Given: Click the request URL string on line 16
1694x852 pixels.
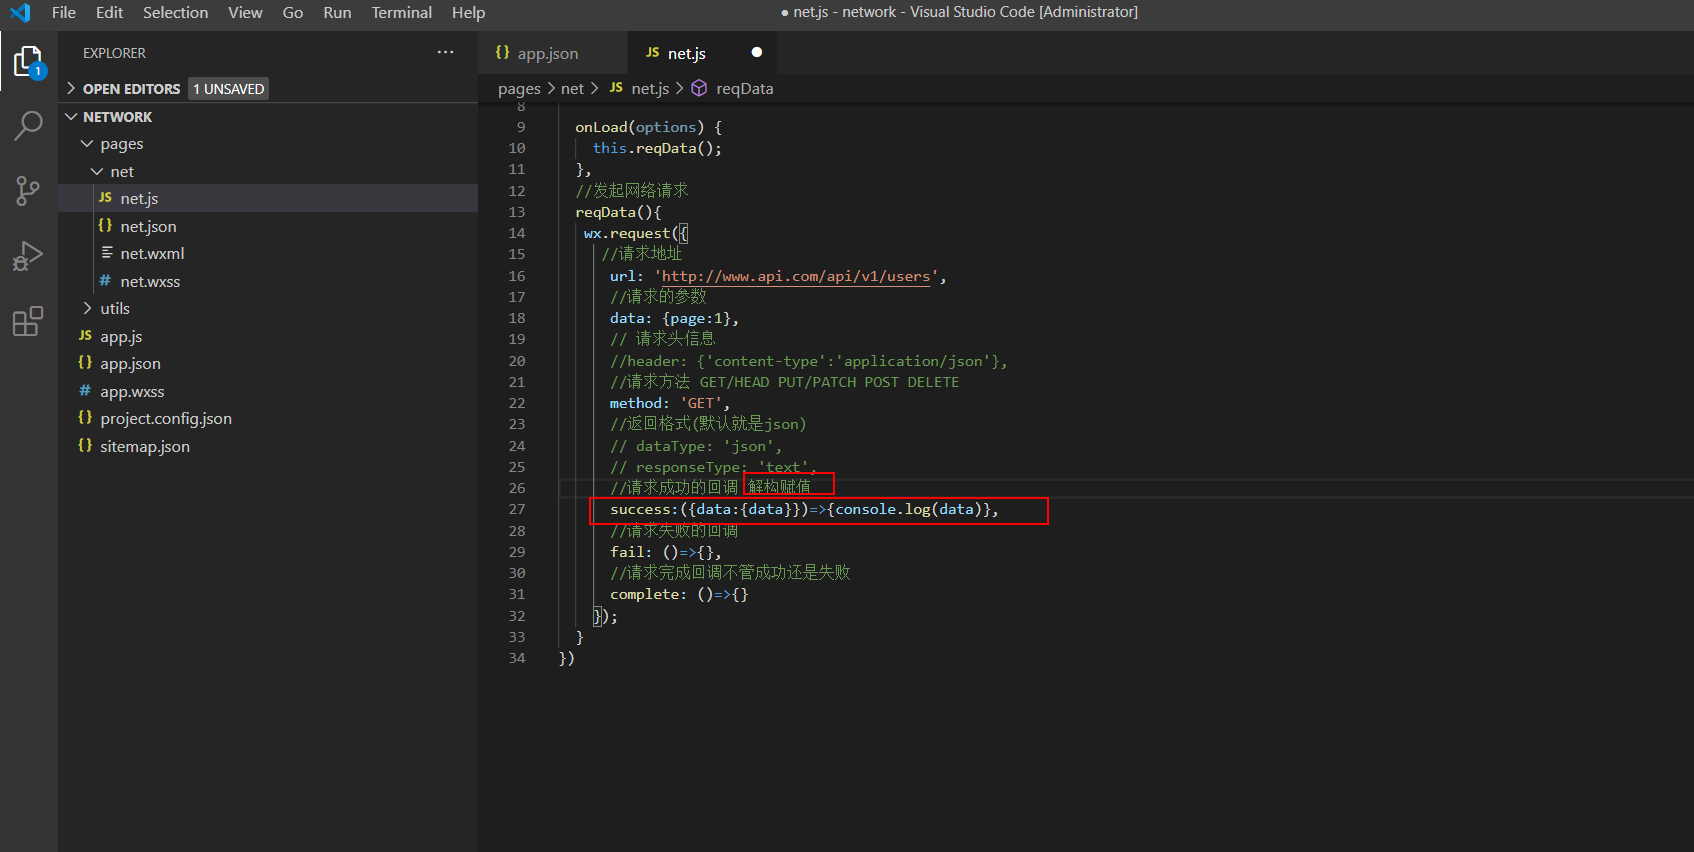Looking at the screenshot, I should point(796,276).
